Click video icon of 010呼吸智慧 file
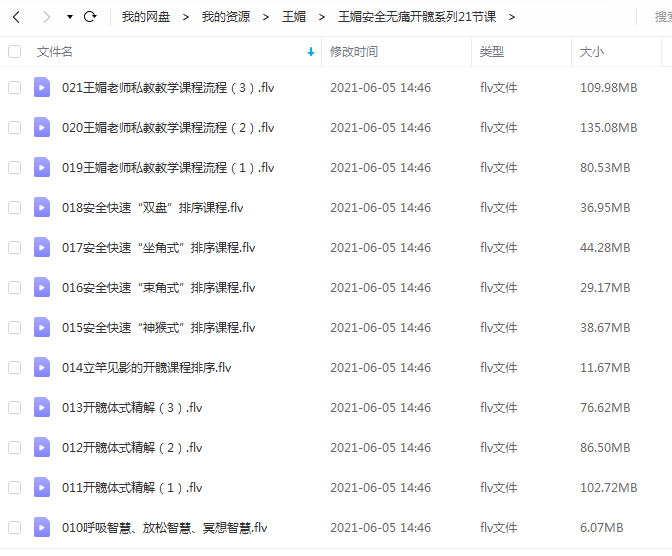 (x=42, y=527)
